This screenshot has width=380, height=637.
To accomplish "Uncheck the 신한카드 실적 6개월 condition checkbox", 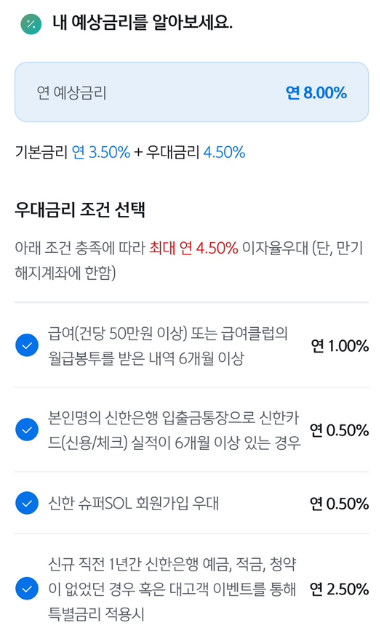I will tap(27, 430).
